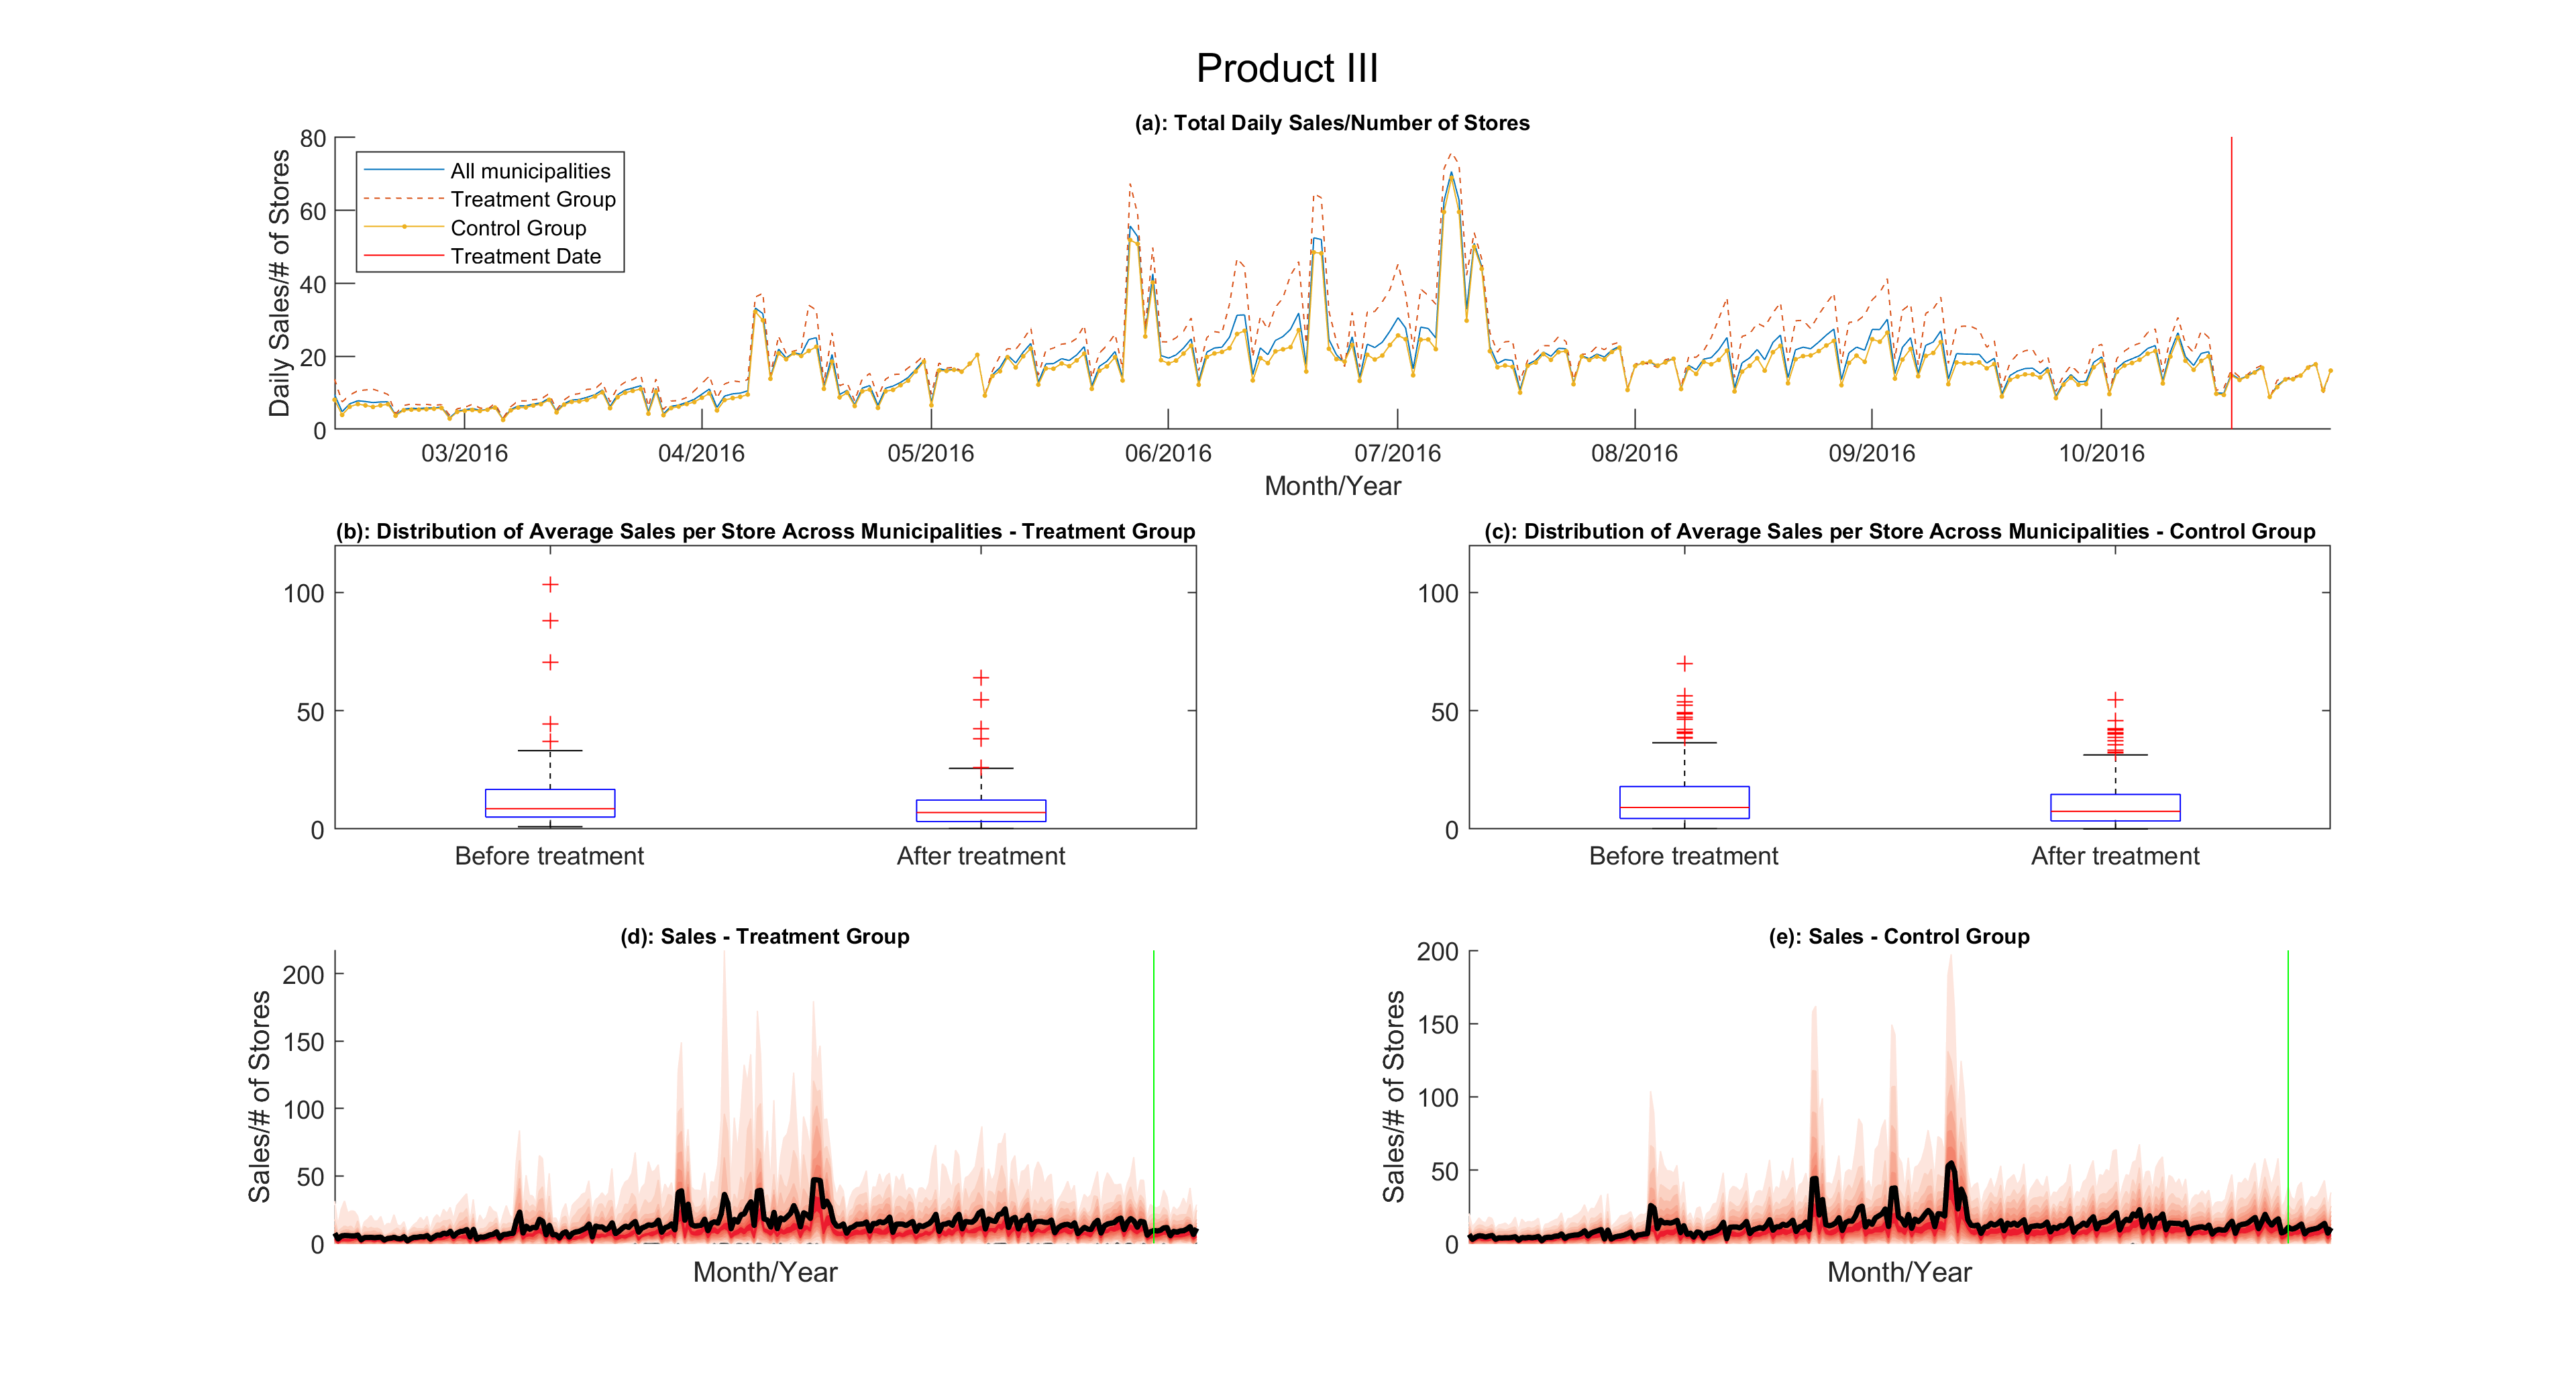The width and height of the screenshot is (2576, 1393).
Task: Click 'Before treatment' label in plot (c)
Action: point(1683,856)
